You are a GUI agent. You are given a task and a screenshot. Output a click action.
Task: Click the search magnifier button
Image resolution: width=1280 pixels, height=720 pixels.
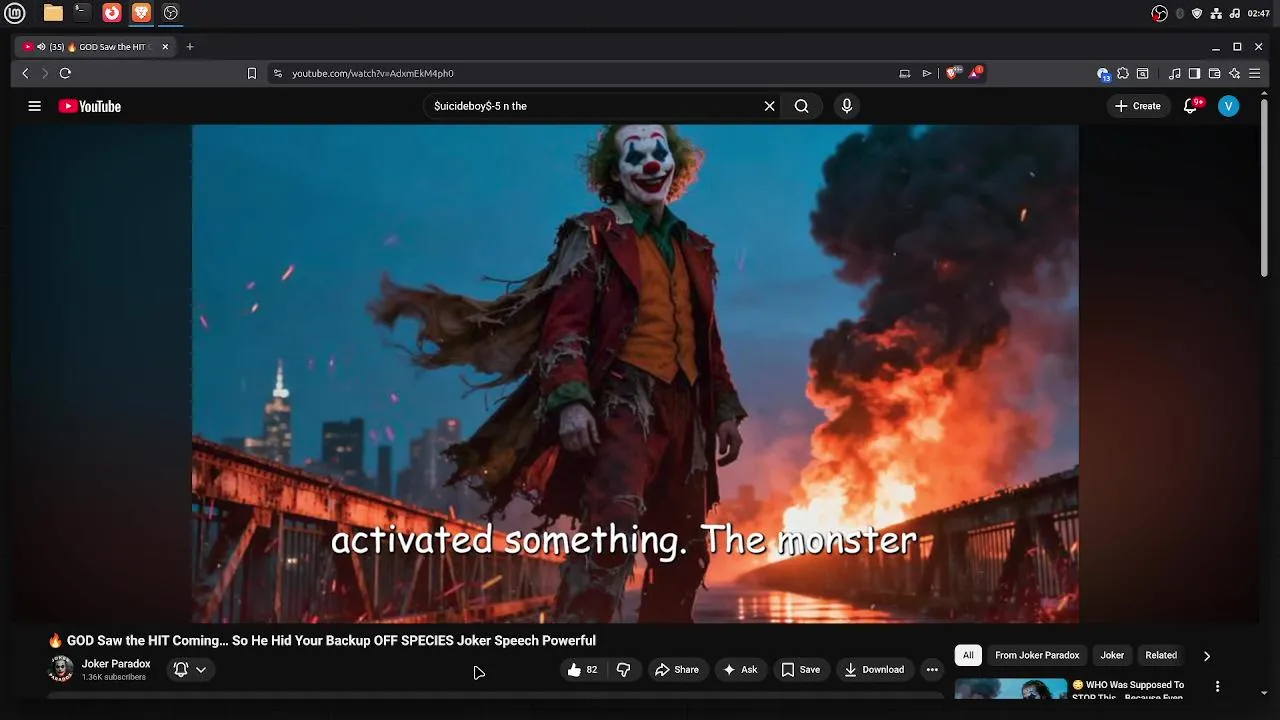[801, 106]
